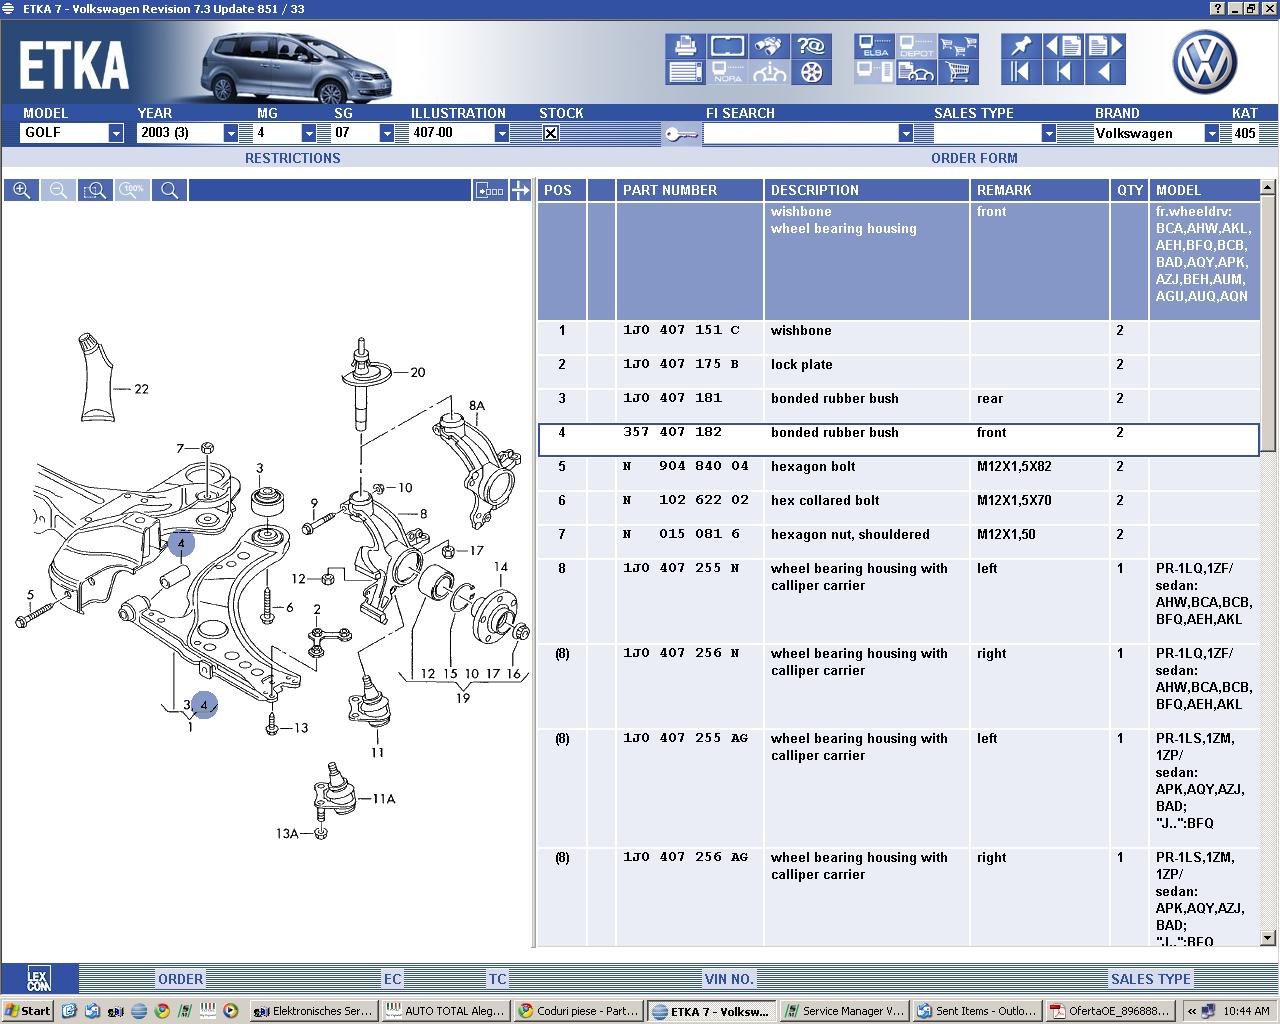Viewport: 1280px width, 1024px height.
Task: Open the NORA module icon
Action: pyautogui.click(x=727, y=72)
